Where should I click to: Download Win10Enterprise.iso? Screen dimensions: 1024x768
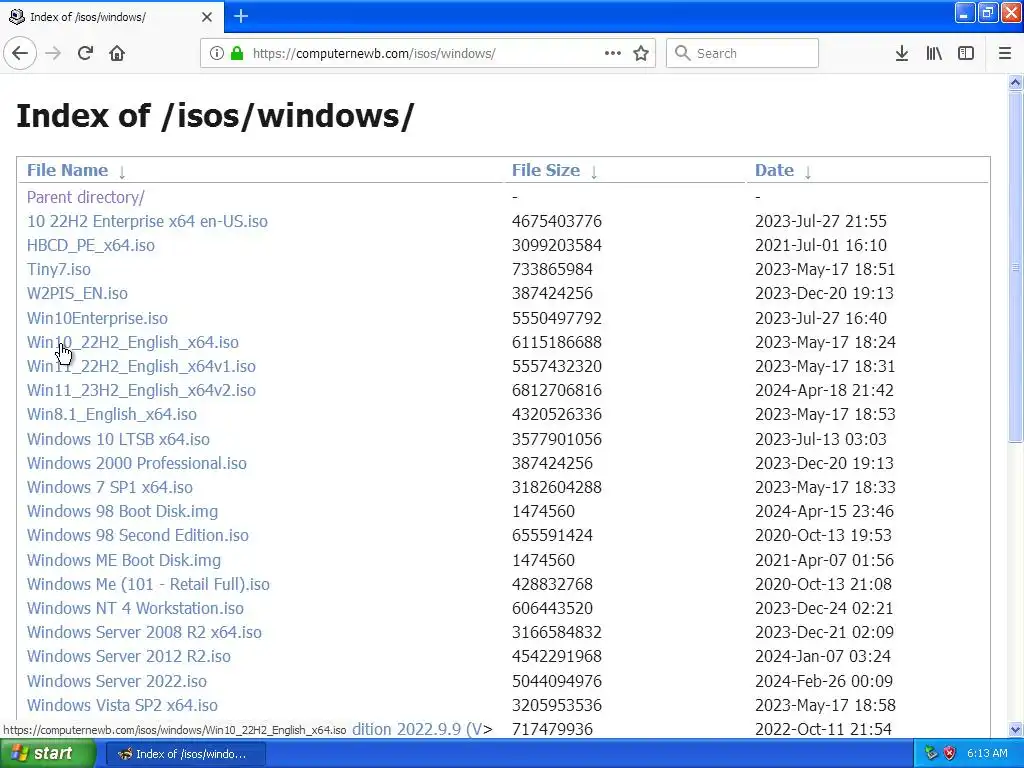tap(97, 319)
